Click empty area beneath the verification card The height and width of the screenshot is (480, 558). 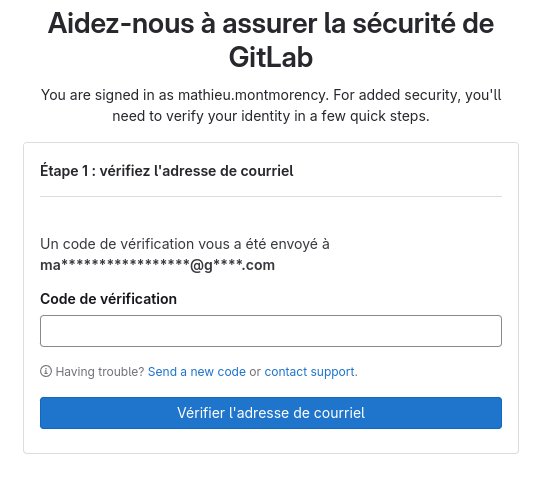(271, 467)
